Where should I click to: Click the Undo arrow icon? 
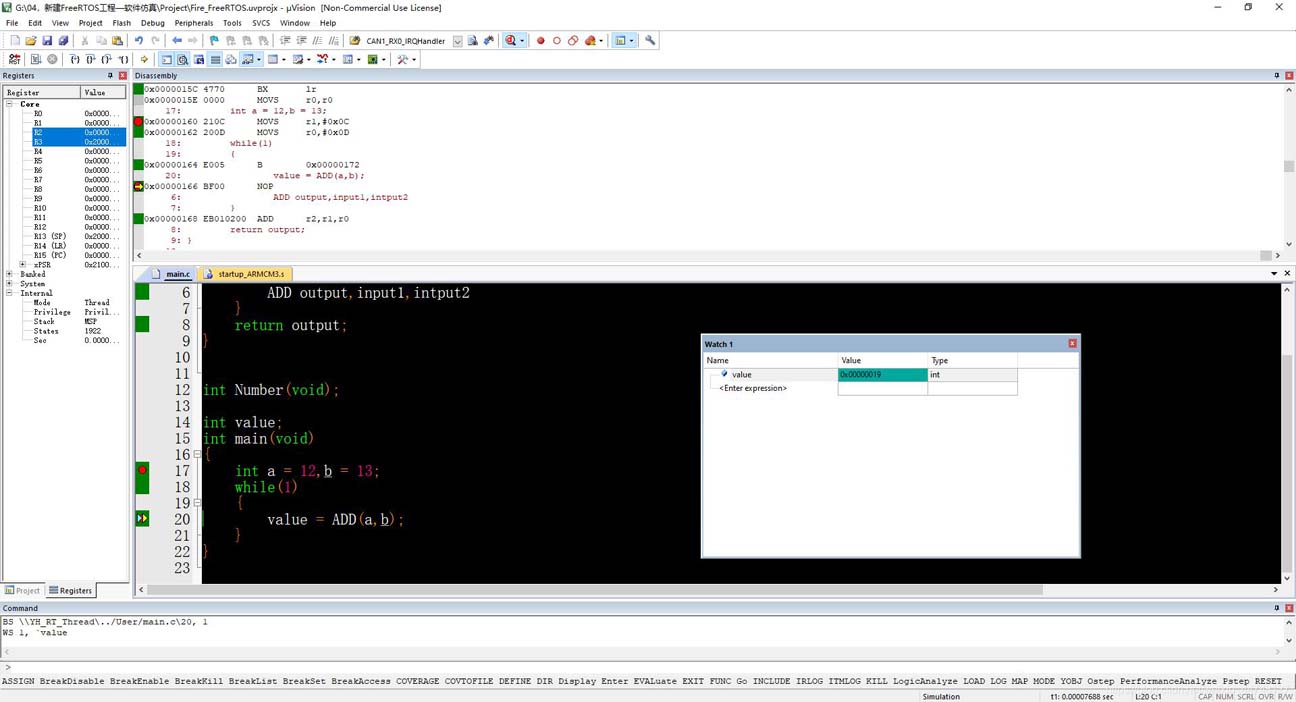[x=139, y=41]
